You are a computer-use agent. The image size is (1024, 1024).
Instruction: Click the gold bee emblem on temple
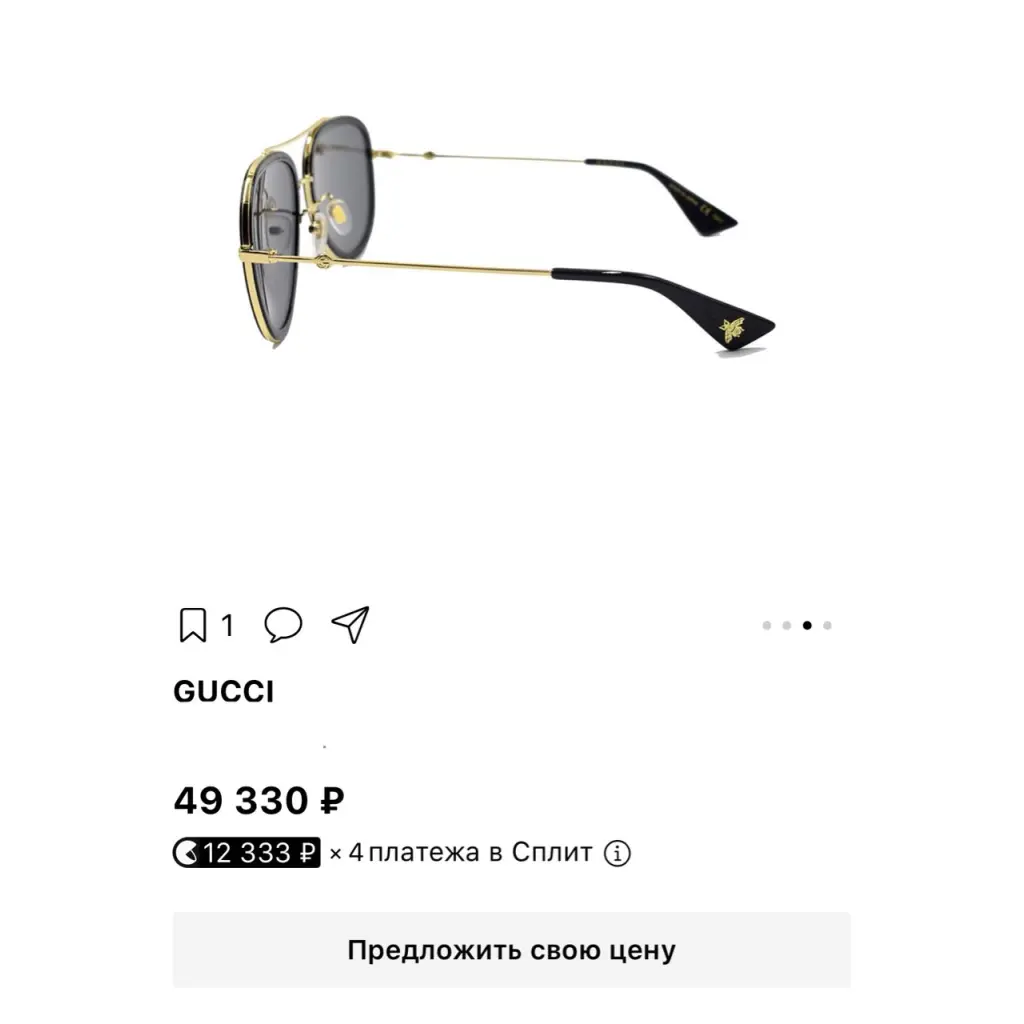731,330
